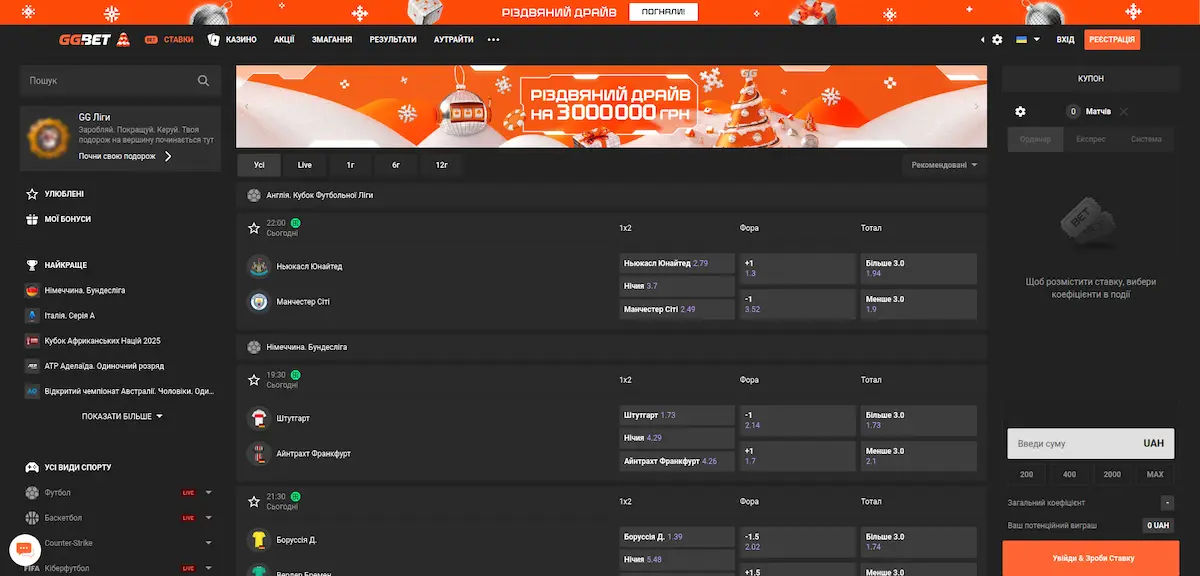Click the GG.BET logo in header
Viewport: 1200px width, 576px height.
click(x=94, y=40)
